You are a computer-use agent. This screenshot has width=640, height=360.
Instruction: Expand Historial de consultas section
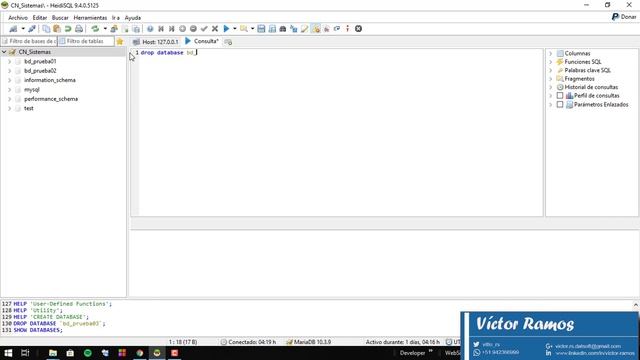[x=551, y=87]
